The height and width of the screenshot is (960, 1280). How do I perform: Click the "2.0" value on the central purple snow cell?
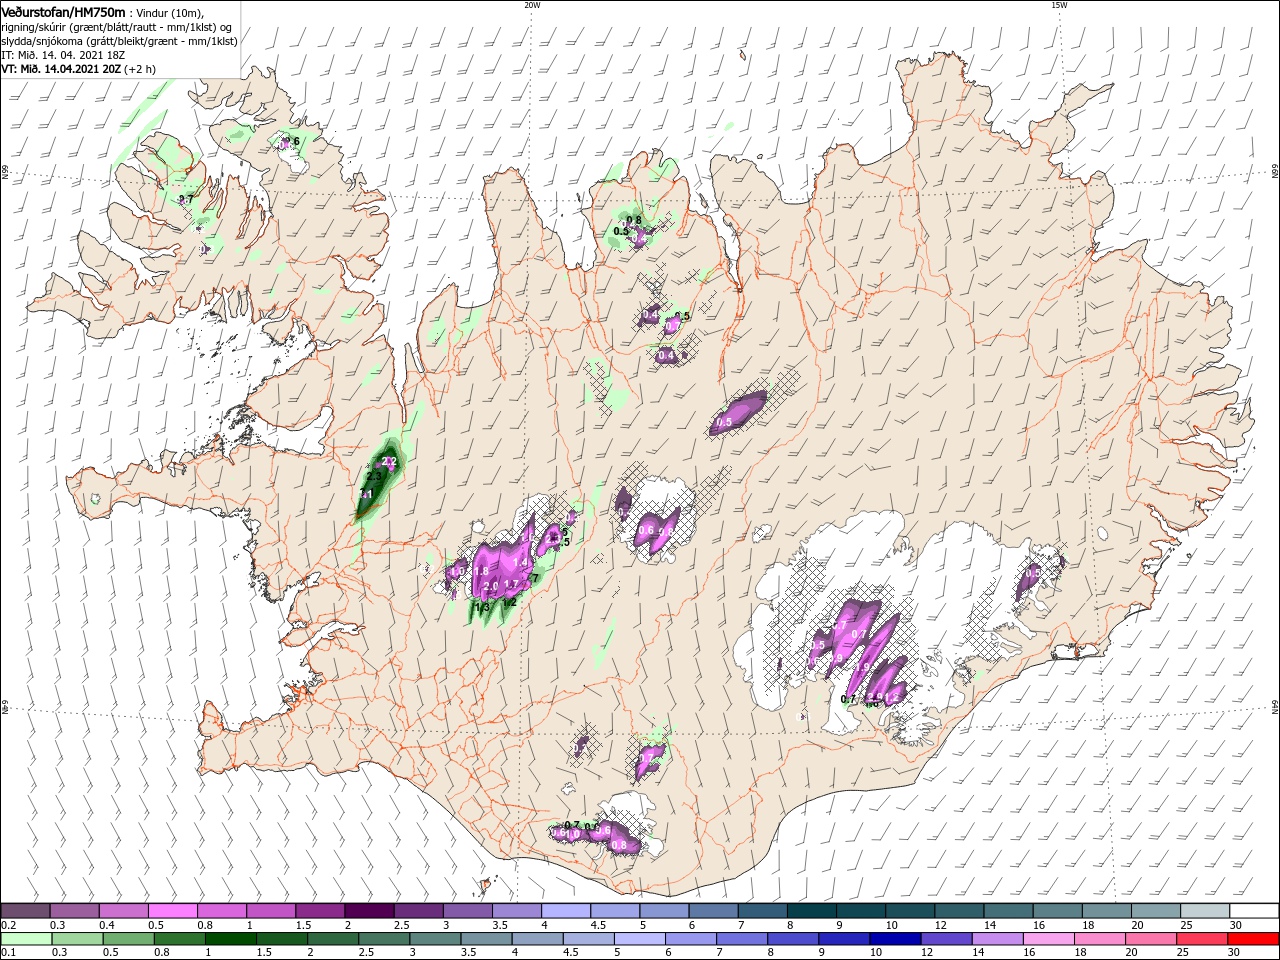point(490,586)
